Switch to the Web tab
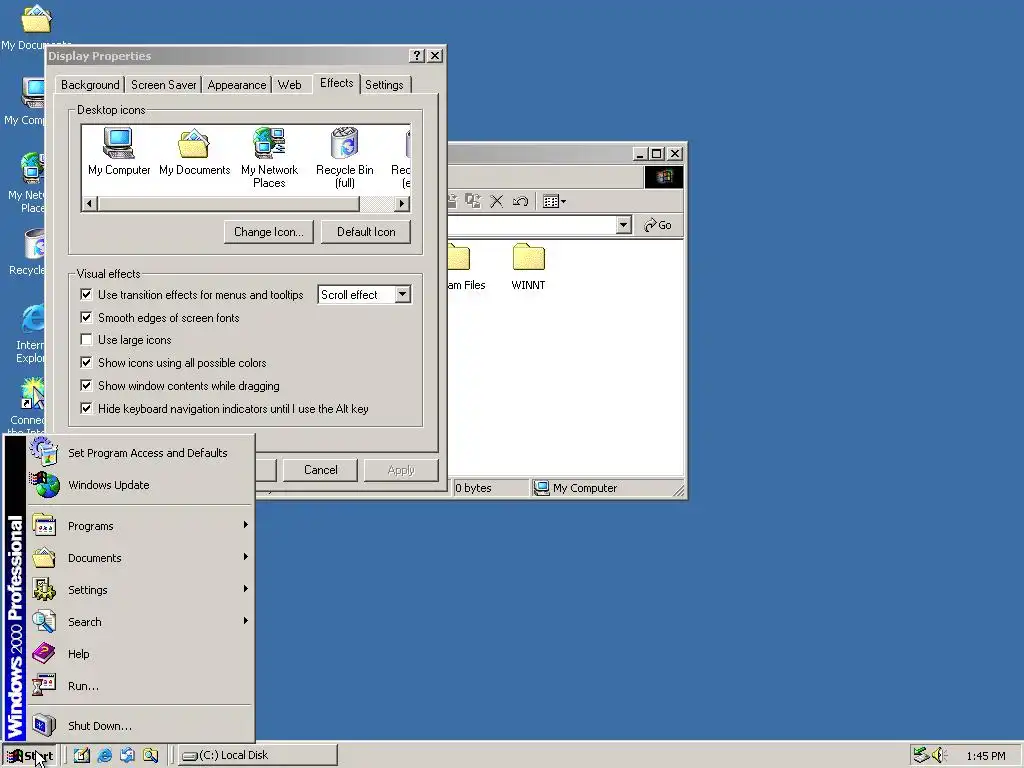The width and height of the screenshot is (1024, 768). [x=289, y=85]
